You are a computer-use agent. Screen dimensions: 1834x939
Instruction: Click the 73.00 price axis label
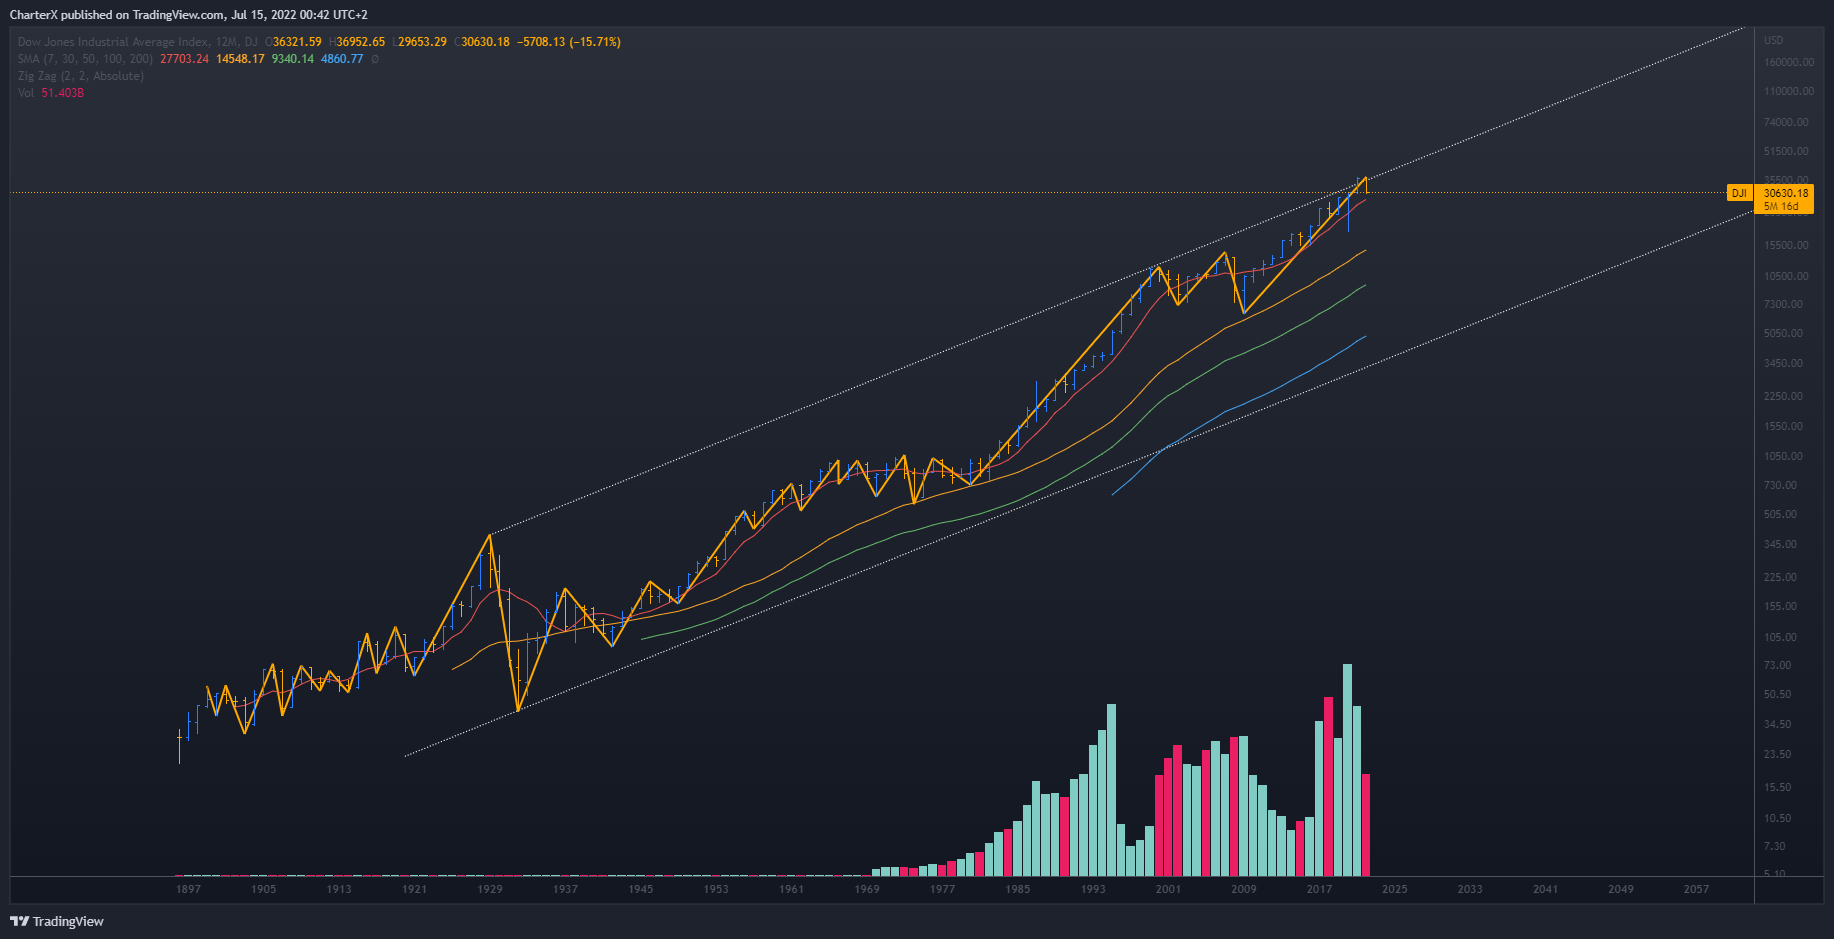[1778, 665]
